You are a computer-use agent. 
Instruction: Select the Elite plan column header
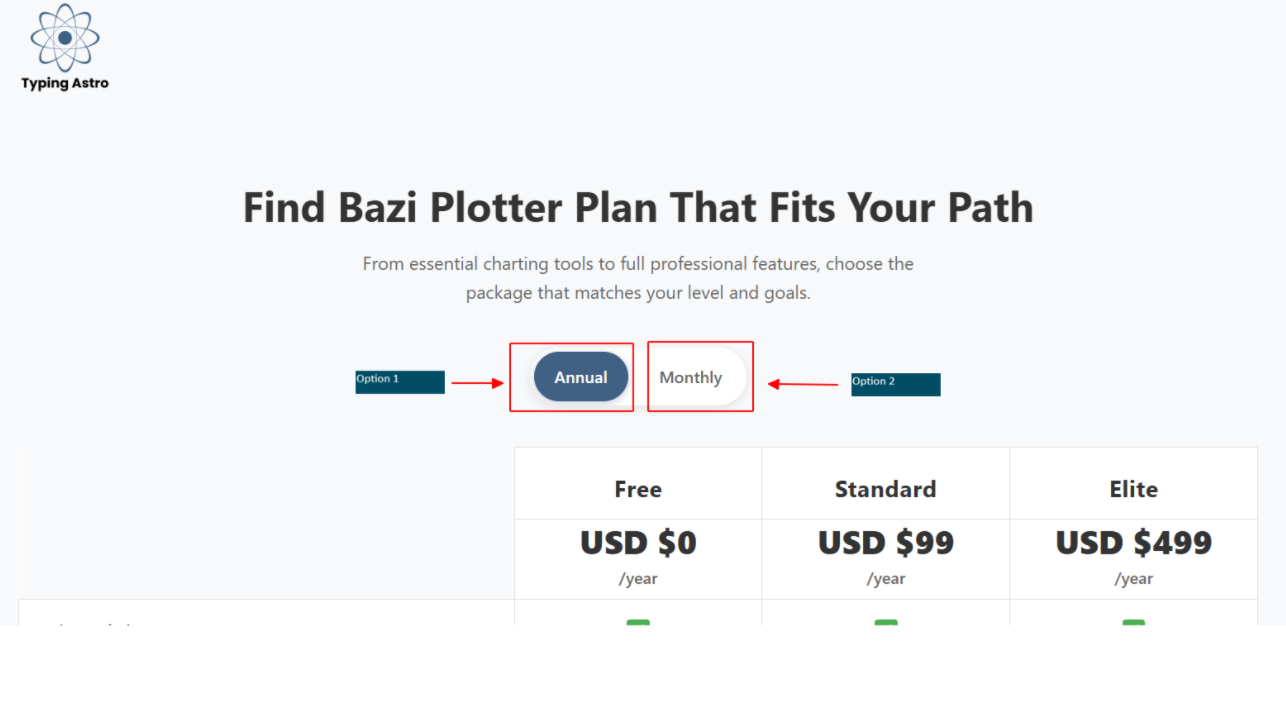pyautogui.click(x=1133, y=489)
